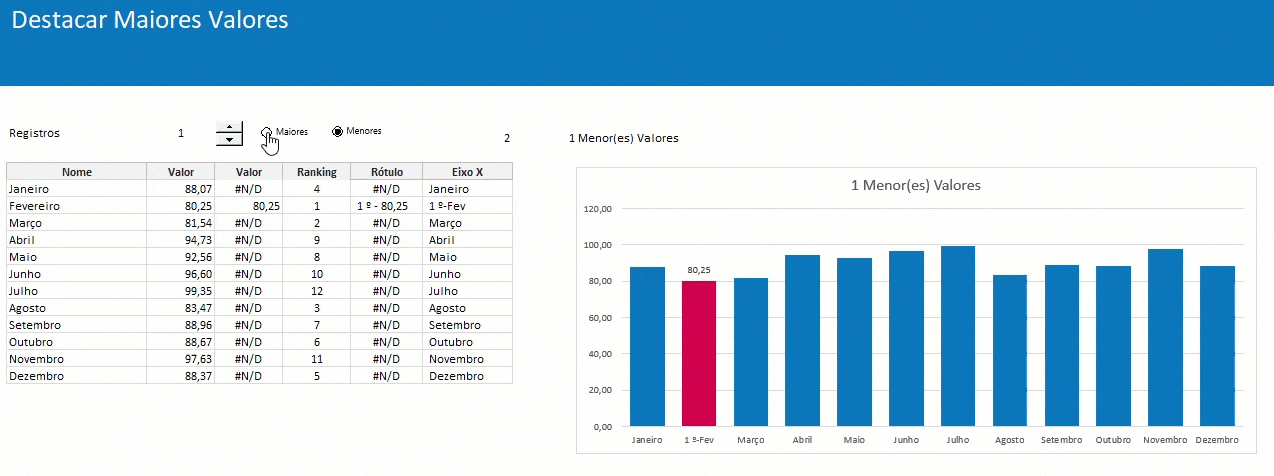Click the Ranking column header
1274x476 pixels.
tap(317, 172)
